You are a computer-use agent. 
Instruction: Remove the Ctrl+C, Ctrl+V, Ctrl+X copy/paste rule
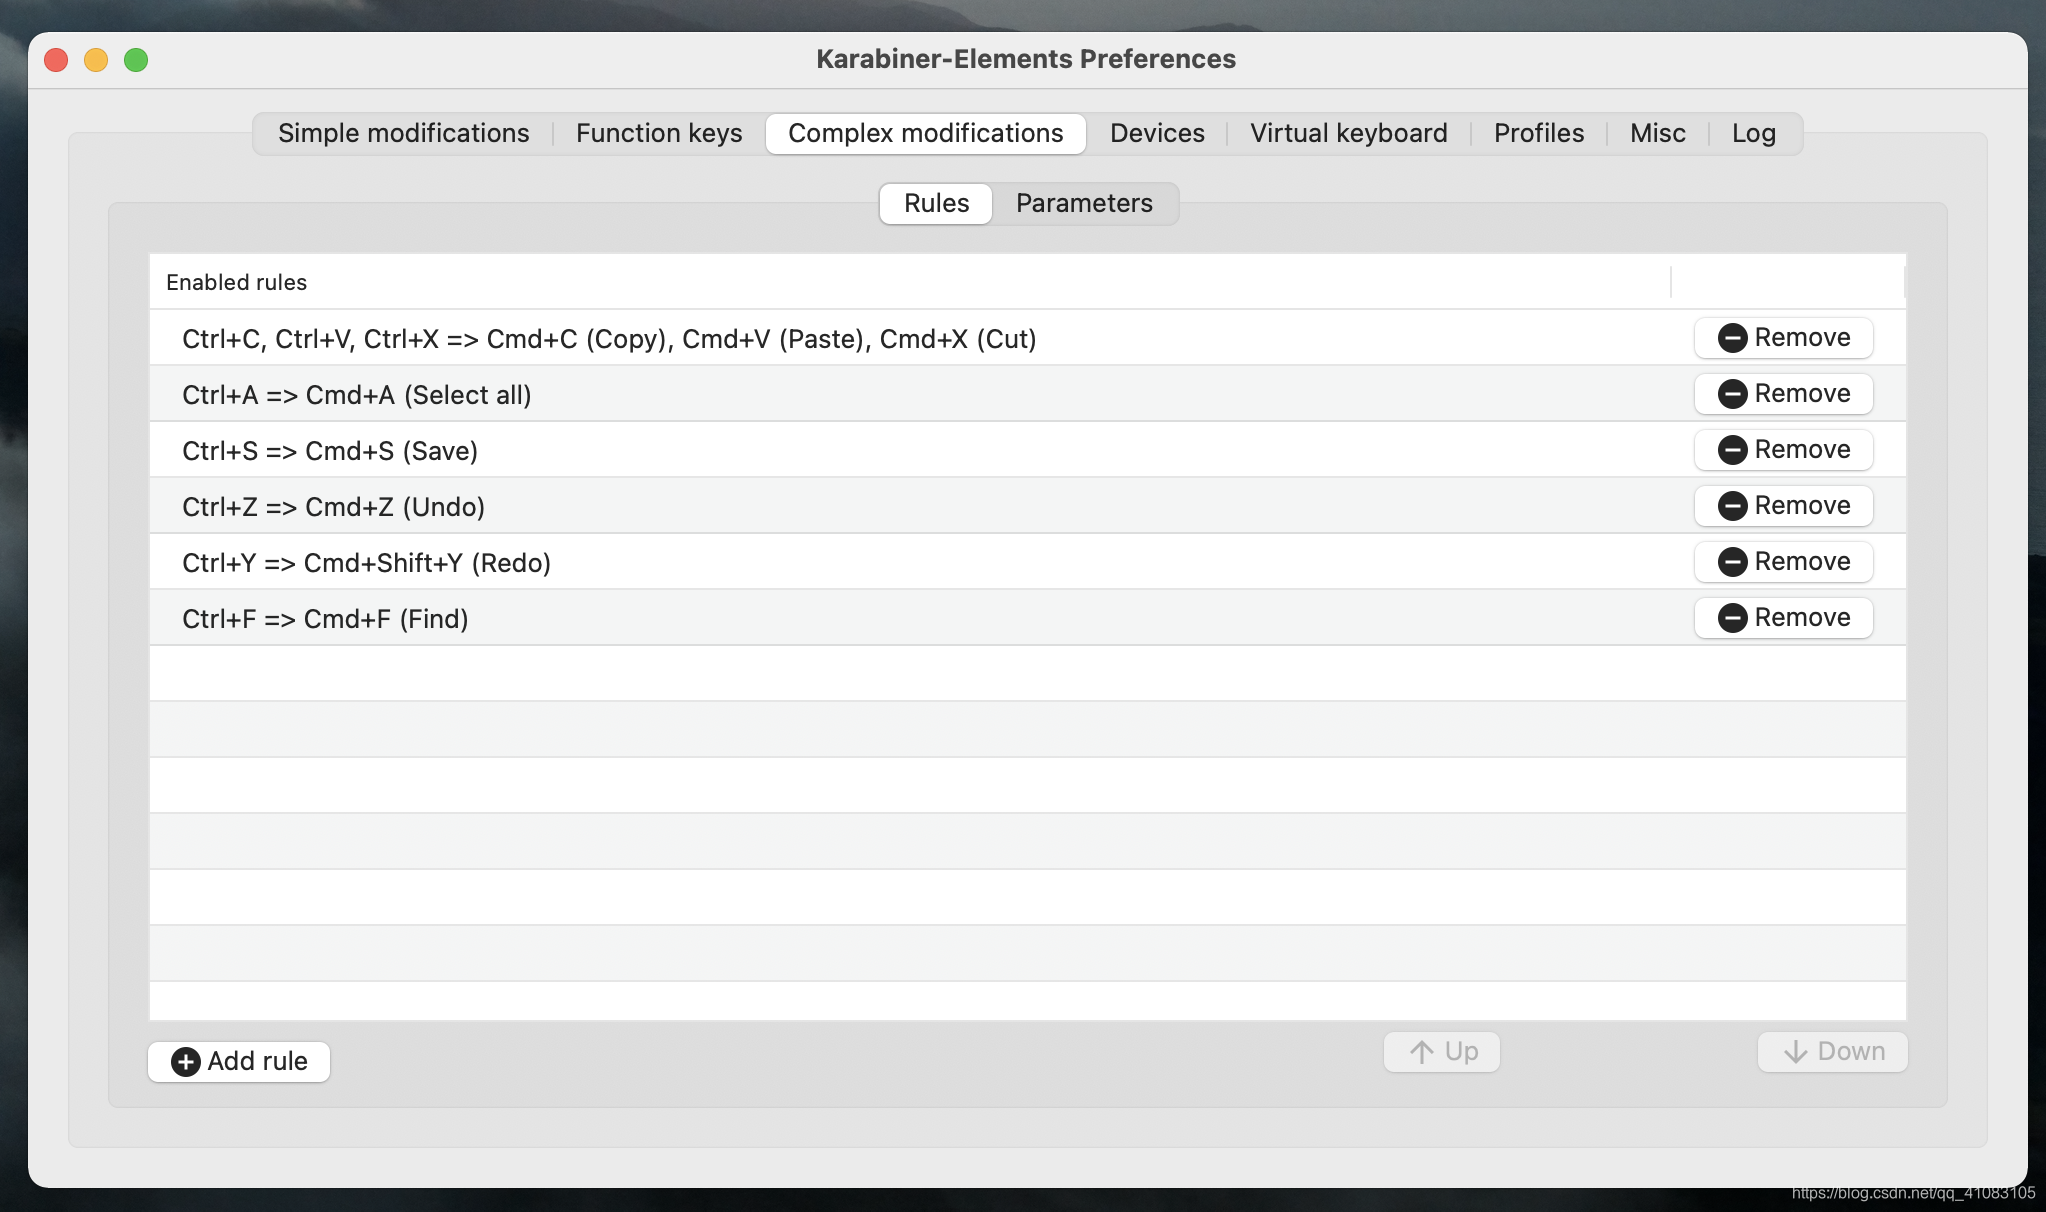[1783, 338]
